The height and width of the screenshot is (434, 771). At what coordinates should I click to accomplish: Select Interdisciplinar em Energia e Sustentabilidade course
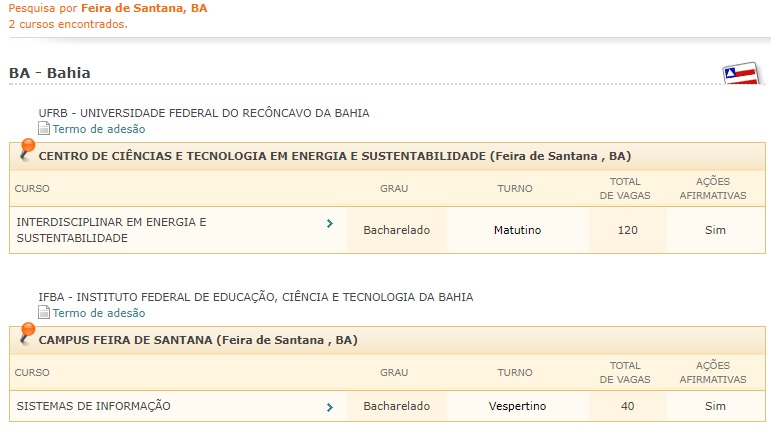[112, 230]
